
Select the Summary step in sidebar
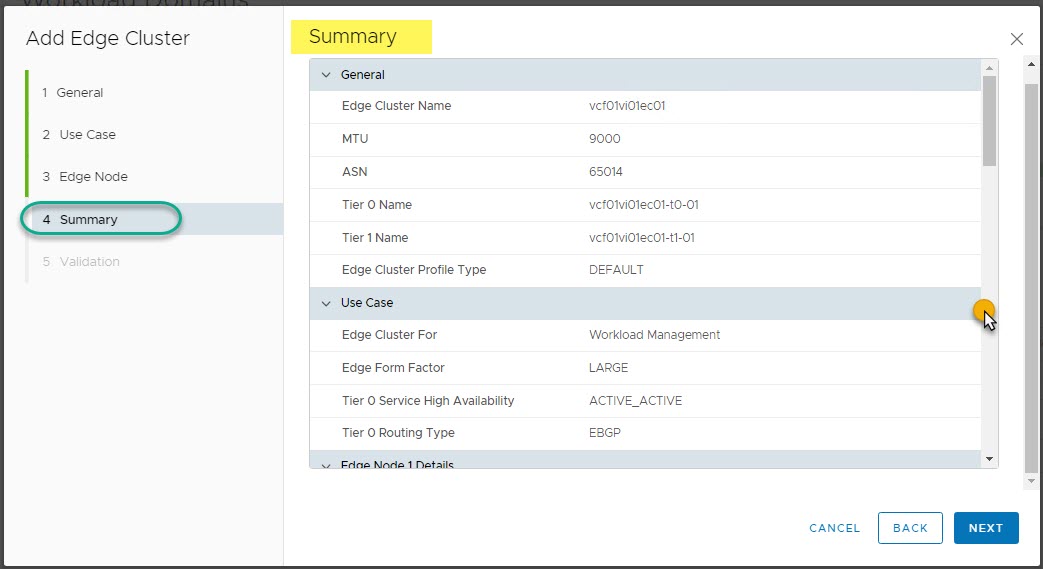pyautogui.click(x=88, y=220)
